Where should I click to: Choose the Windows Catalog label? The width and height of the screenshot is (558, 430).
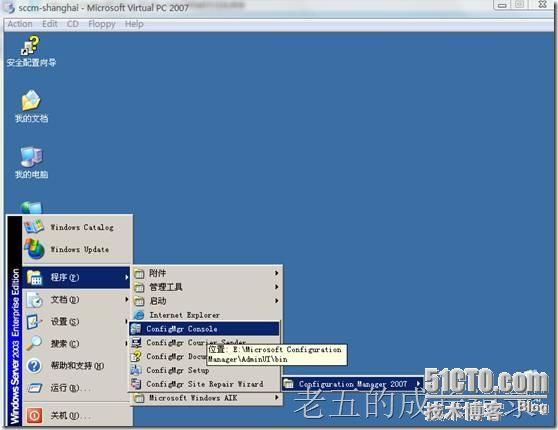click(x=82, y=227)
